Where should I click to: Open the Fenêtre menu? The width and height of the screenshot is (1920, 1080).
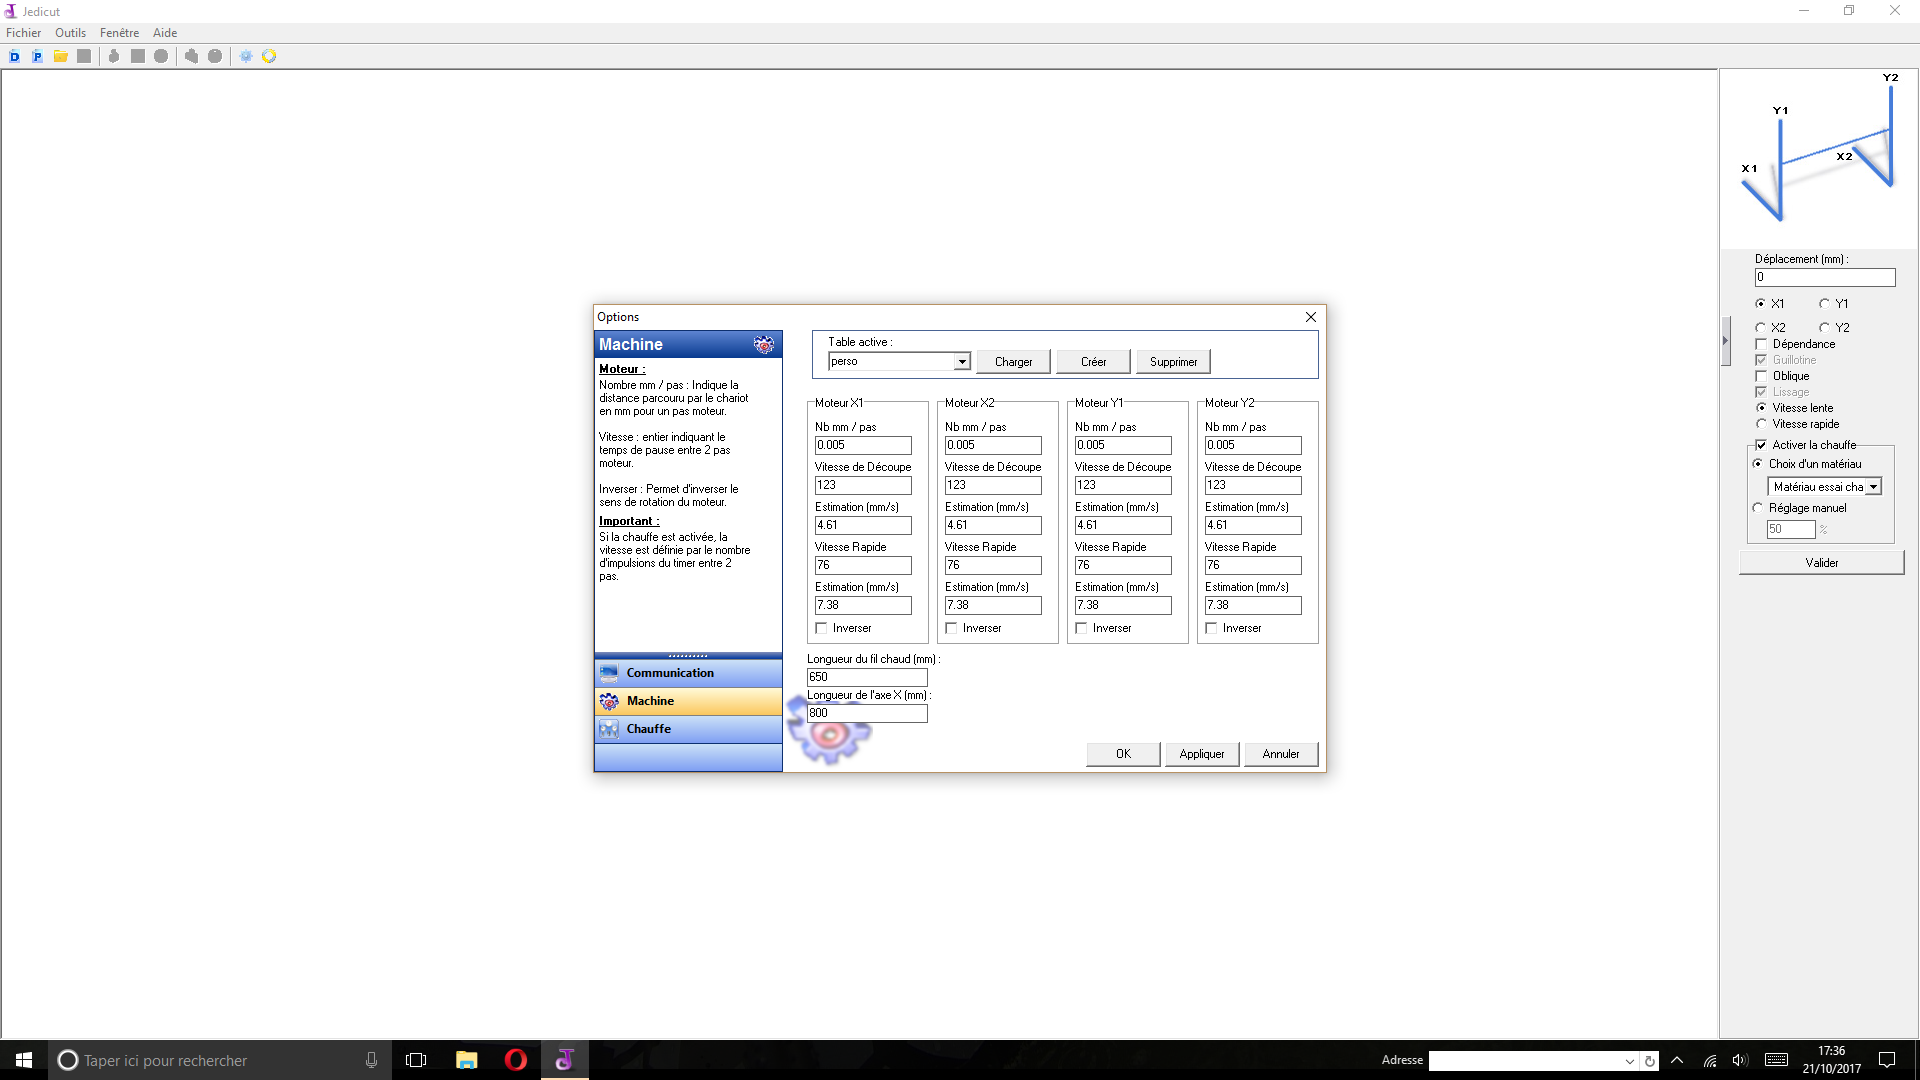[119, 33]
